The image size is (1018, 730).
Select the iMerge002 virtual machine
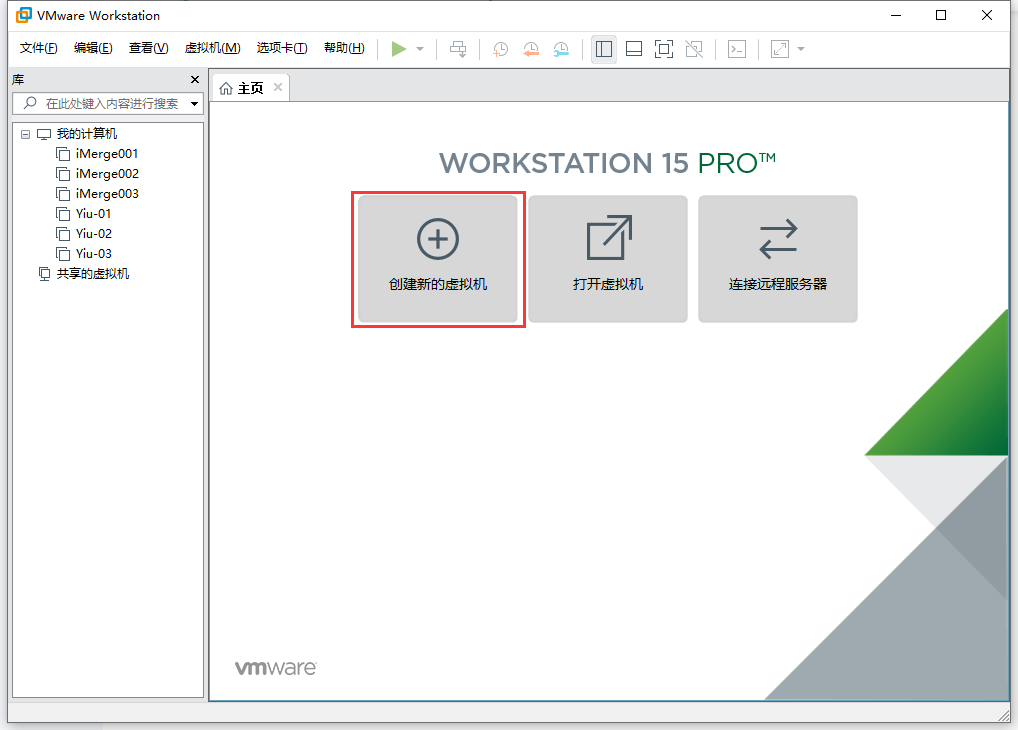coord(107,174)
